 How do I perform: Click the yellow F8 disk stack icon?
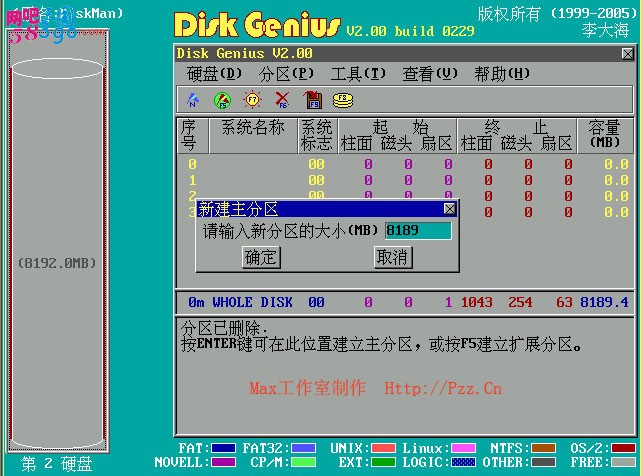click(x=343, y=100)
